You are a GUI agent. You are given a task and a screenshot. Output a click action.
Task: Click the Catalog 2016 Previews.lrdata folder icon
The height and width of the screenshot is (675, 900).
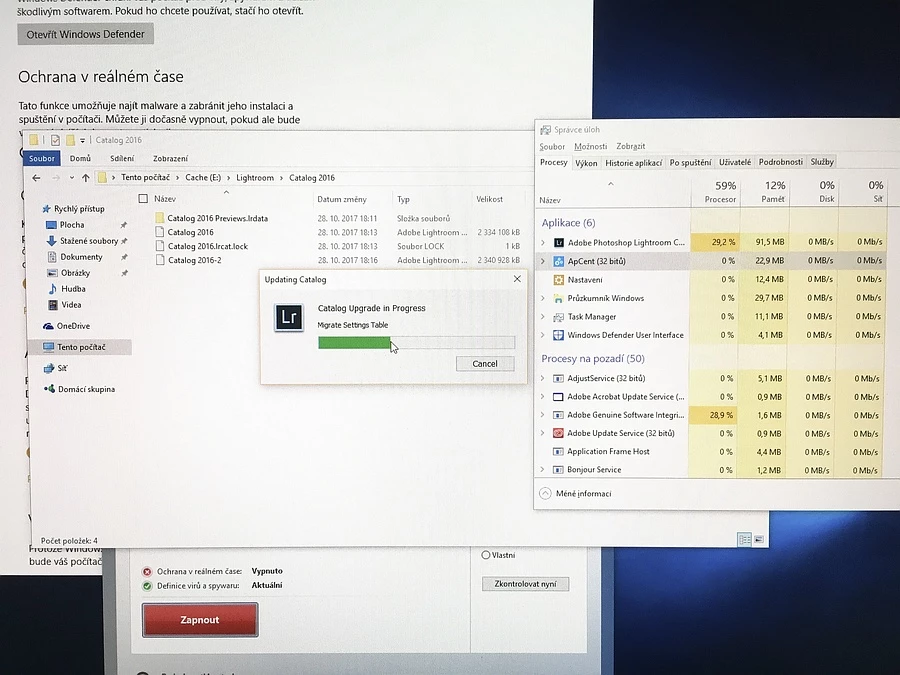160,218
